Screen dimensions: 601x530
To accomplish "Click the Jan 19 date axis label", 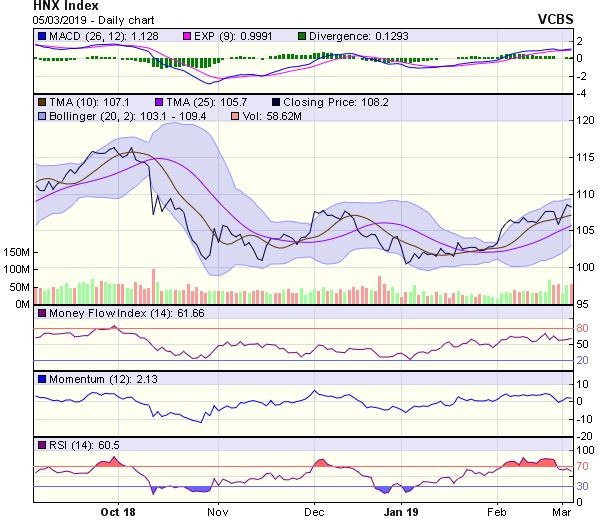I will pyautogui.click(x=400, y=510).
